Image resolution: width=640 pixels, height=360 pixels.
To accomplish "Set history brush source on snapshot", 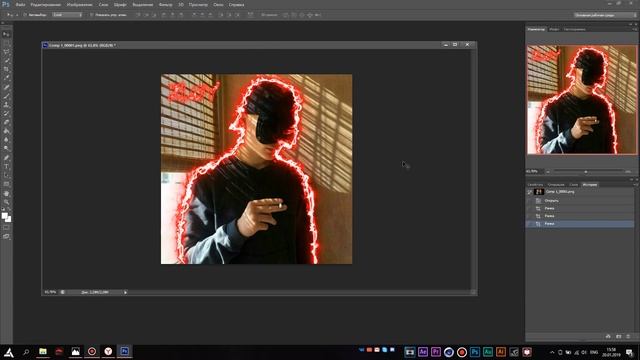I will [x=530, y=191].
